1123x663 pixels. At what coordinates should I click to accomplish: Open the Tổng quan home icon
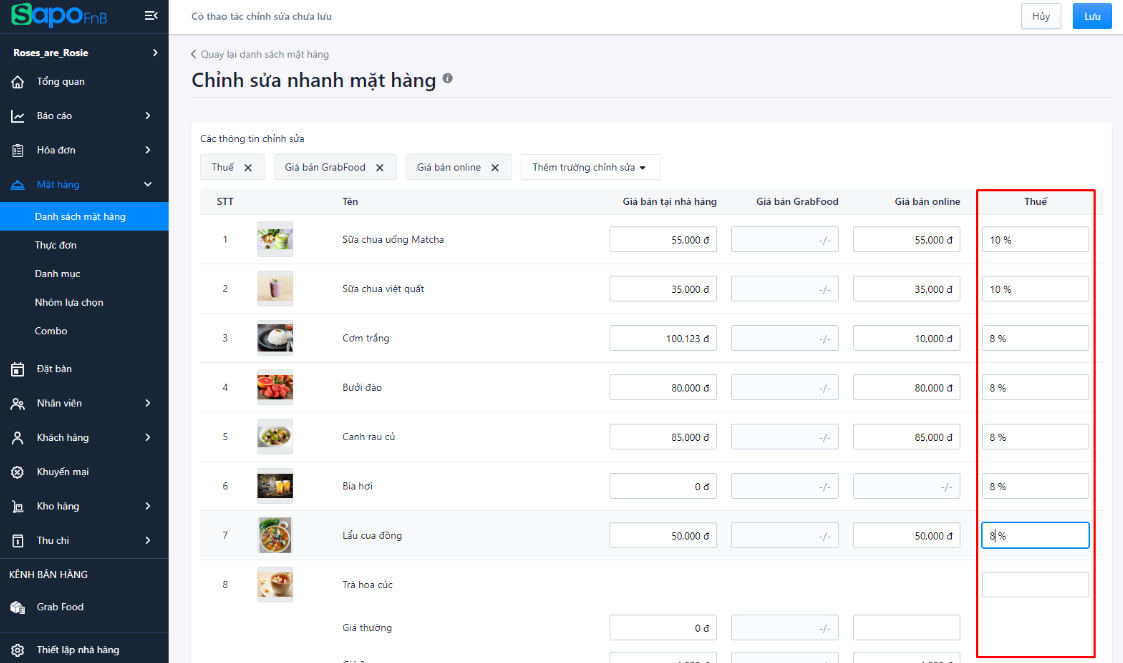(x=18, y=82)
